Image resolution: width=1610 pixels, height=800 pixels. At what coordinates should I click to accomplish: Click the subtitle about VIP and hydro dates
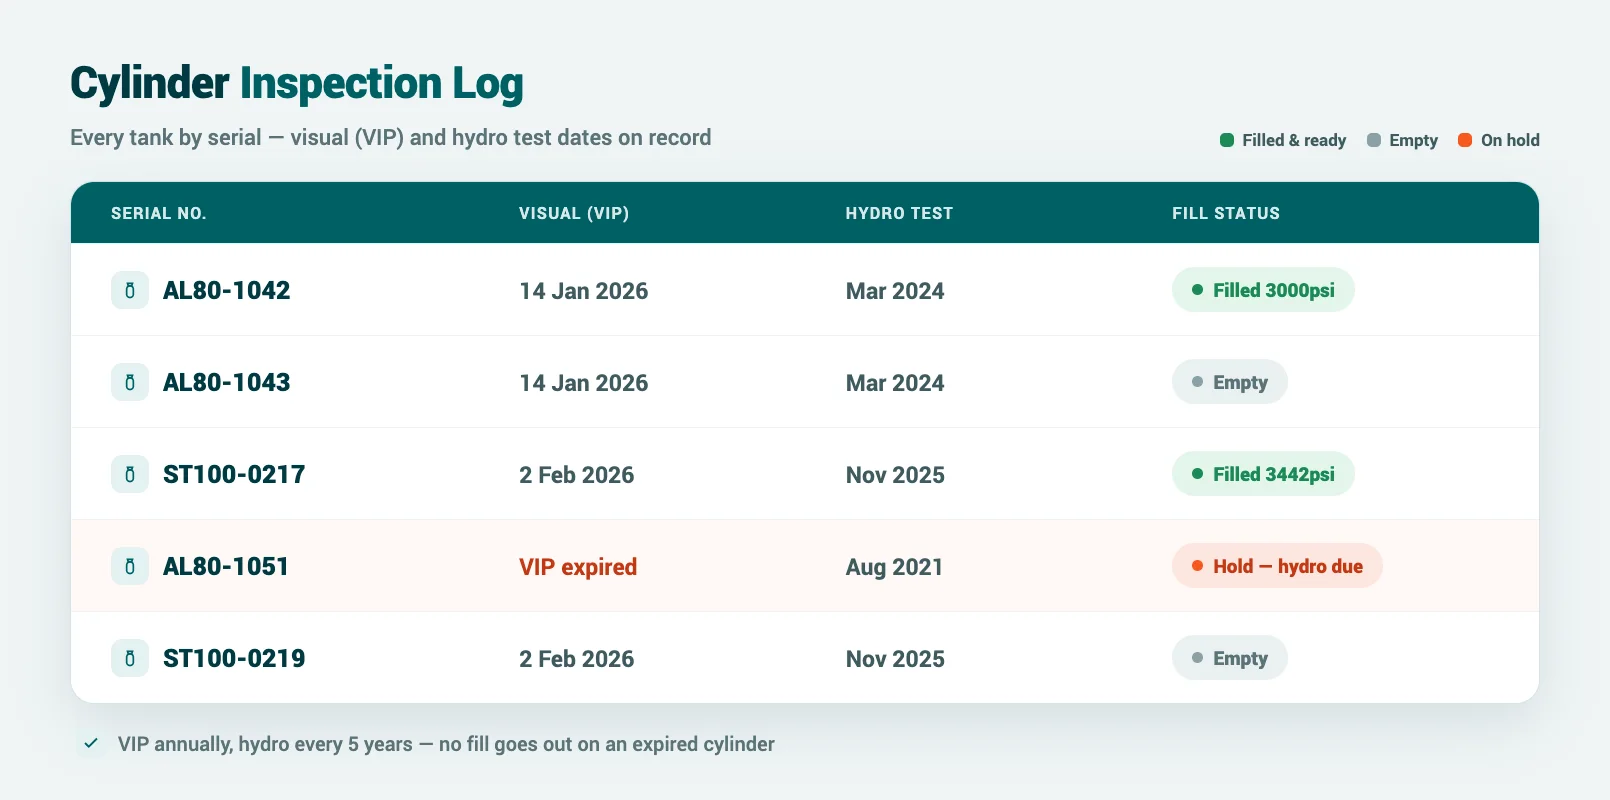[x=391, y=138]
